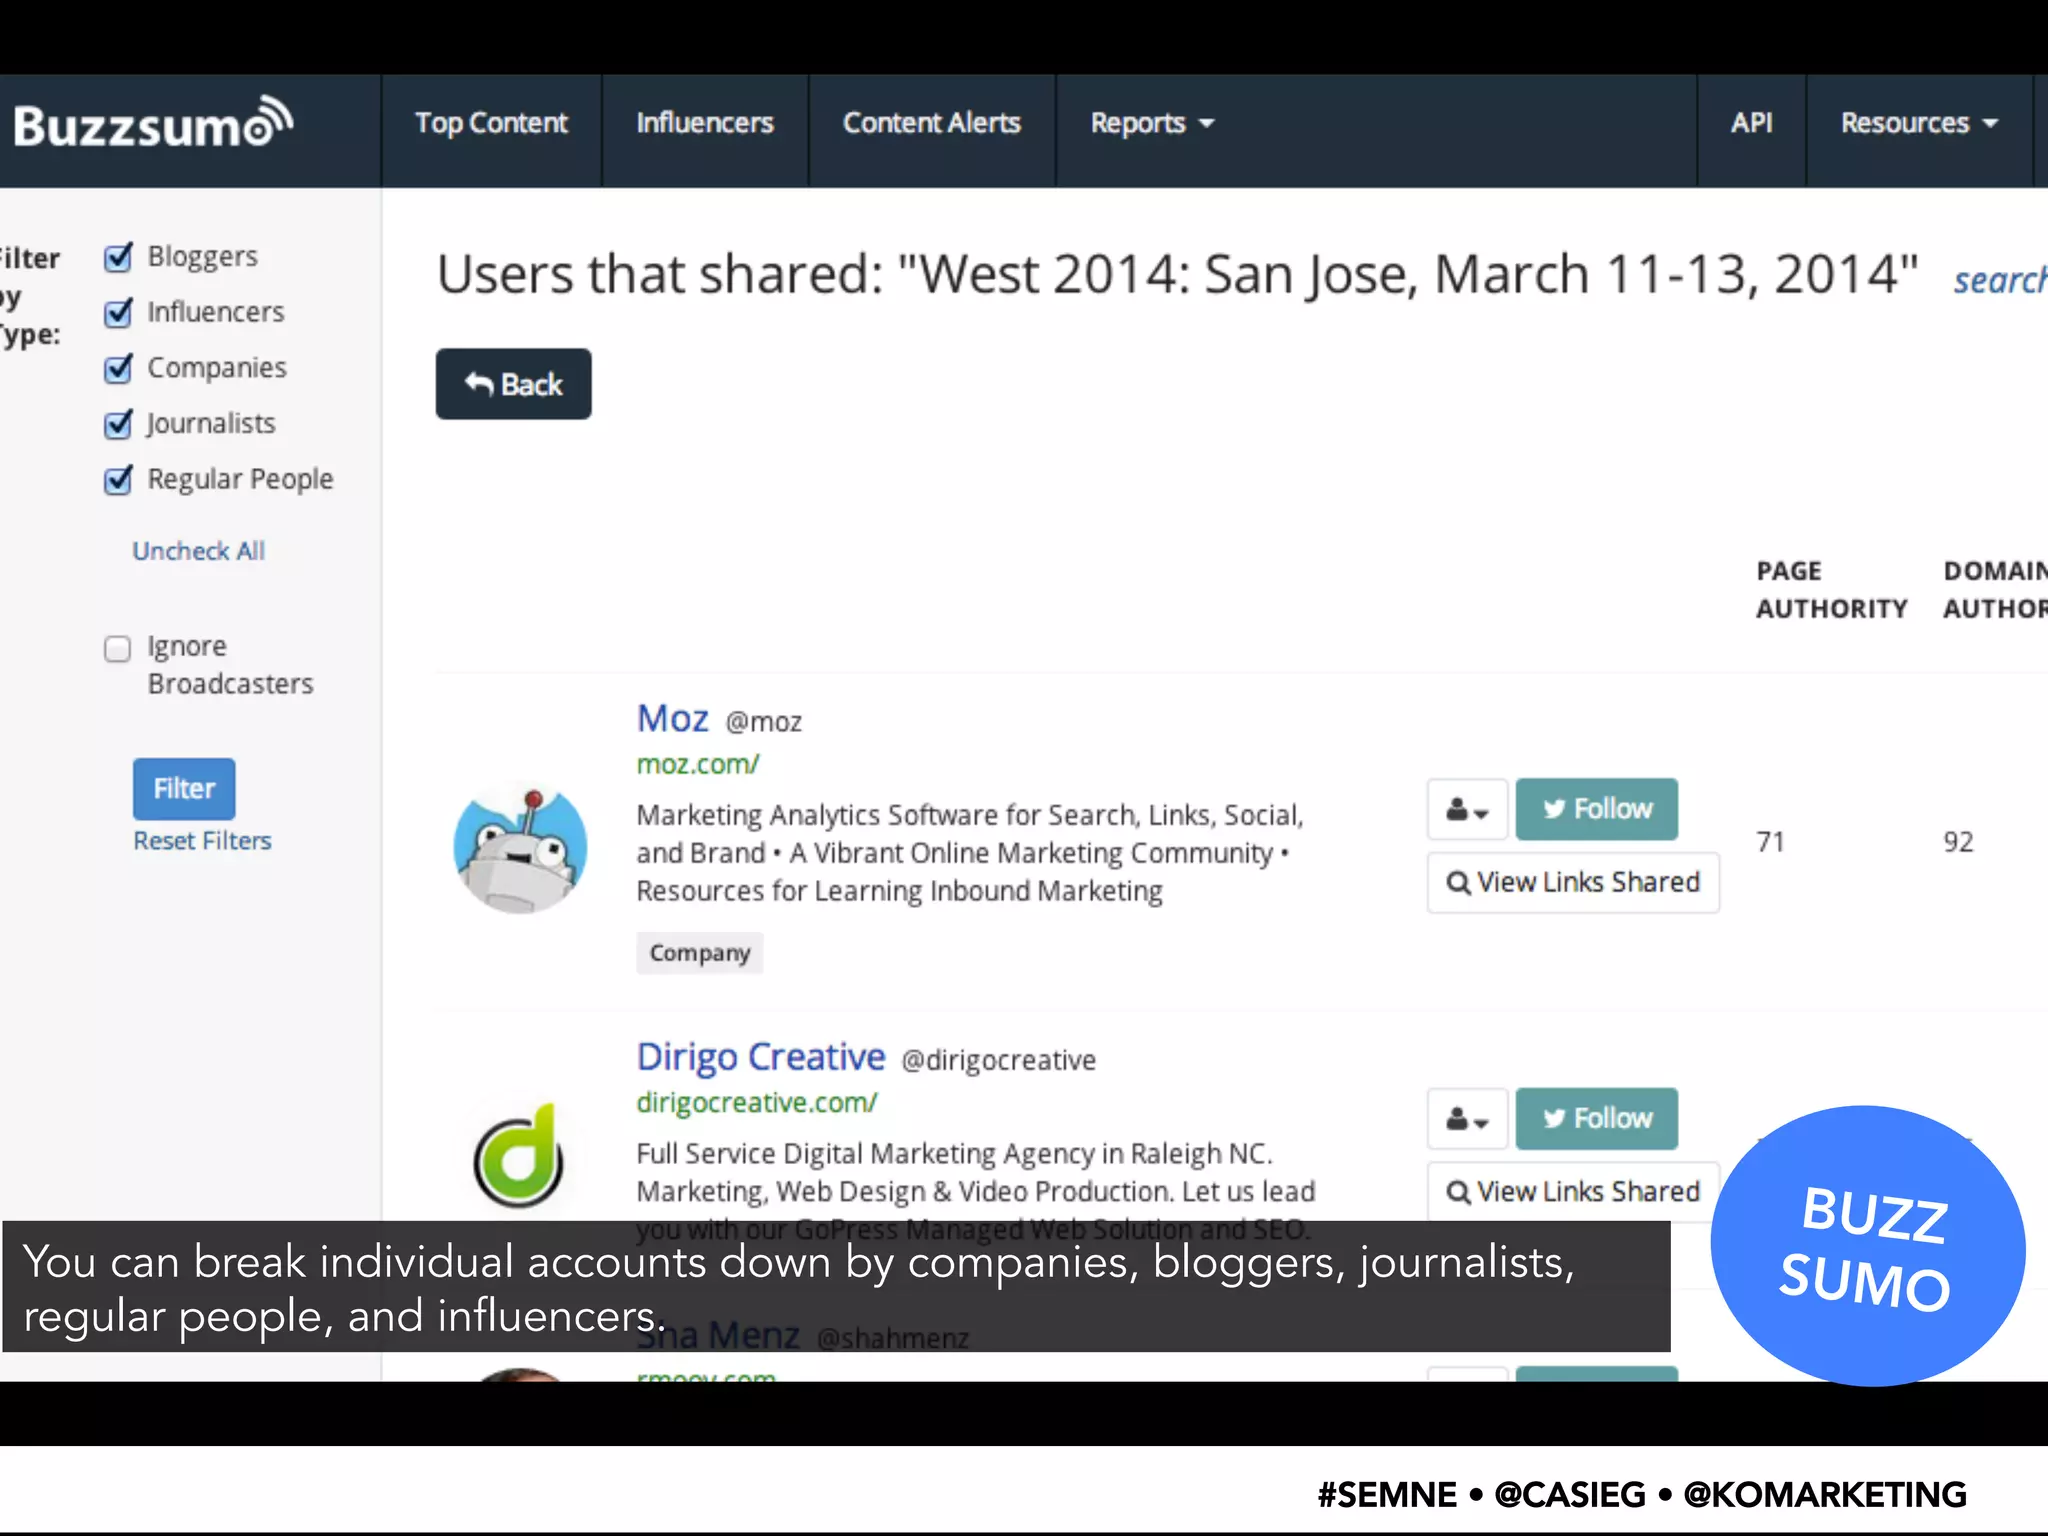Click the @moz Twitter handle

click(x=764, y=722)
